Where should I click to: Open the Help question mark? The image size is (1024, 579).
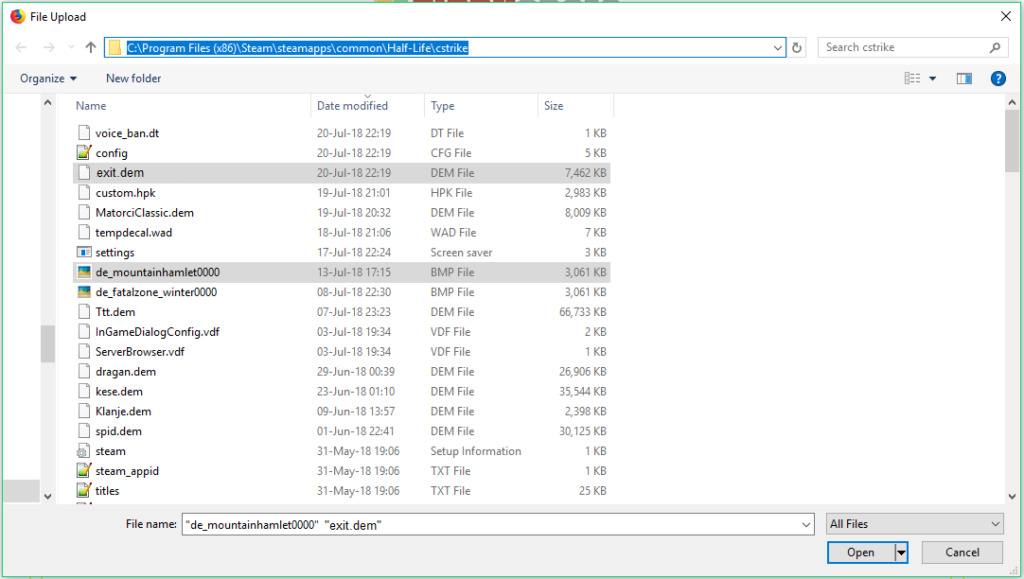click(x=998, y=78)
